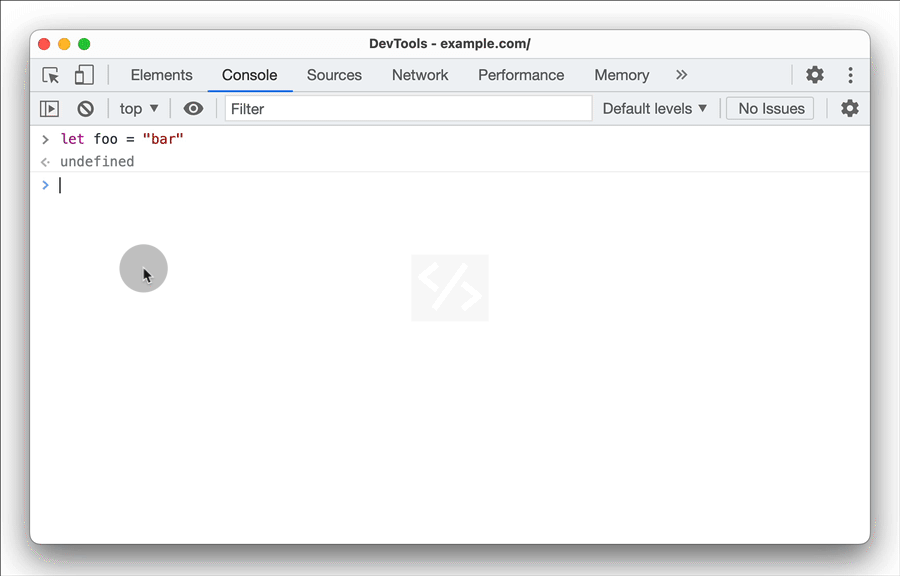This screenshot has height=576, width=900.
Task: Focus the console prompt input line
Action: tap(450, 185)
